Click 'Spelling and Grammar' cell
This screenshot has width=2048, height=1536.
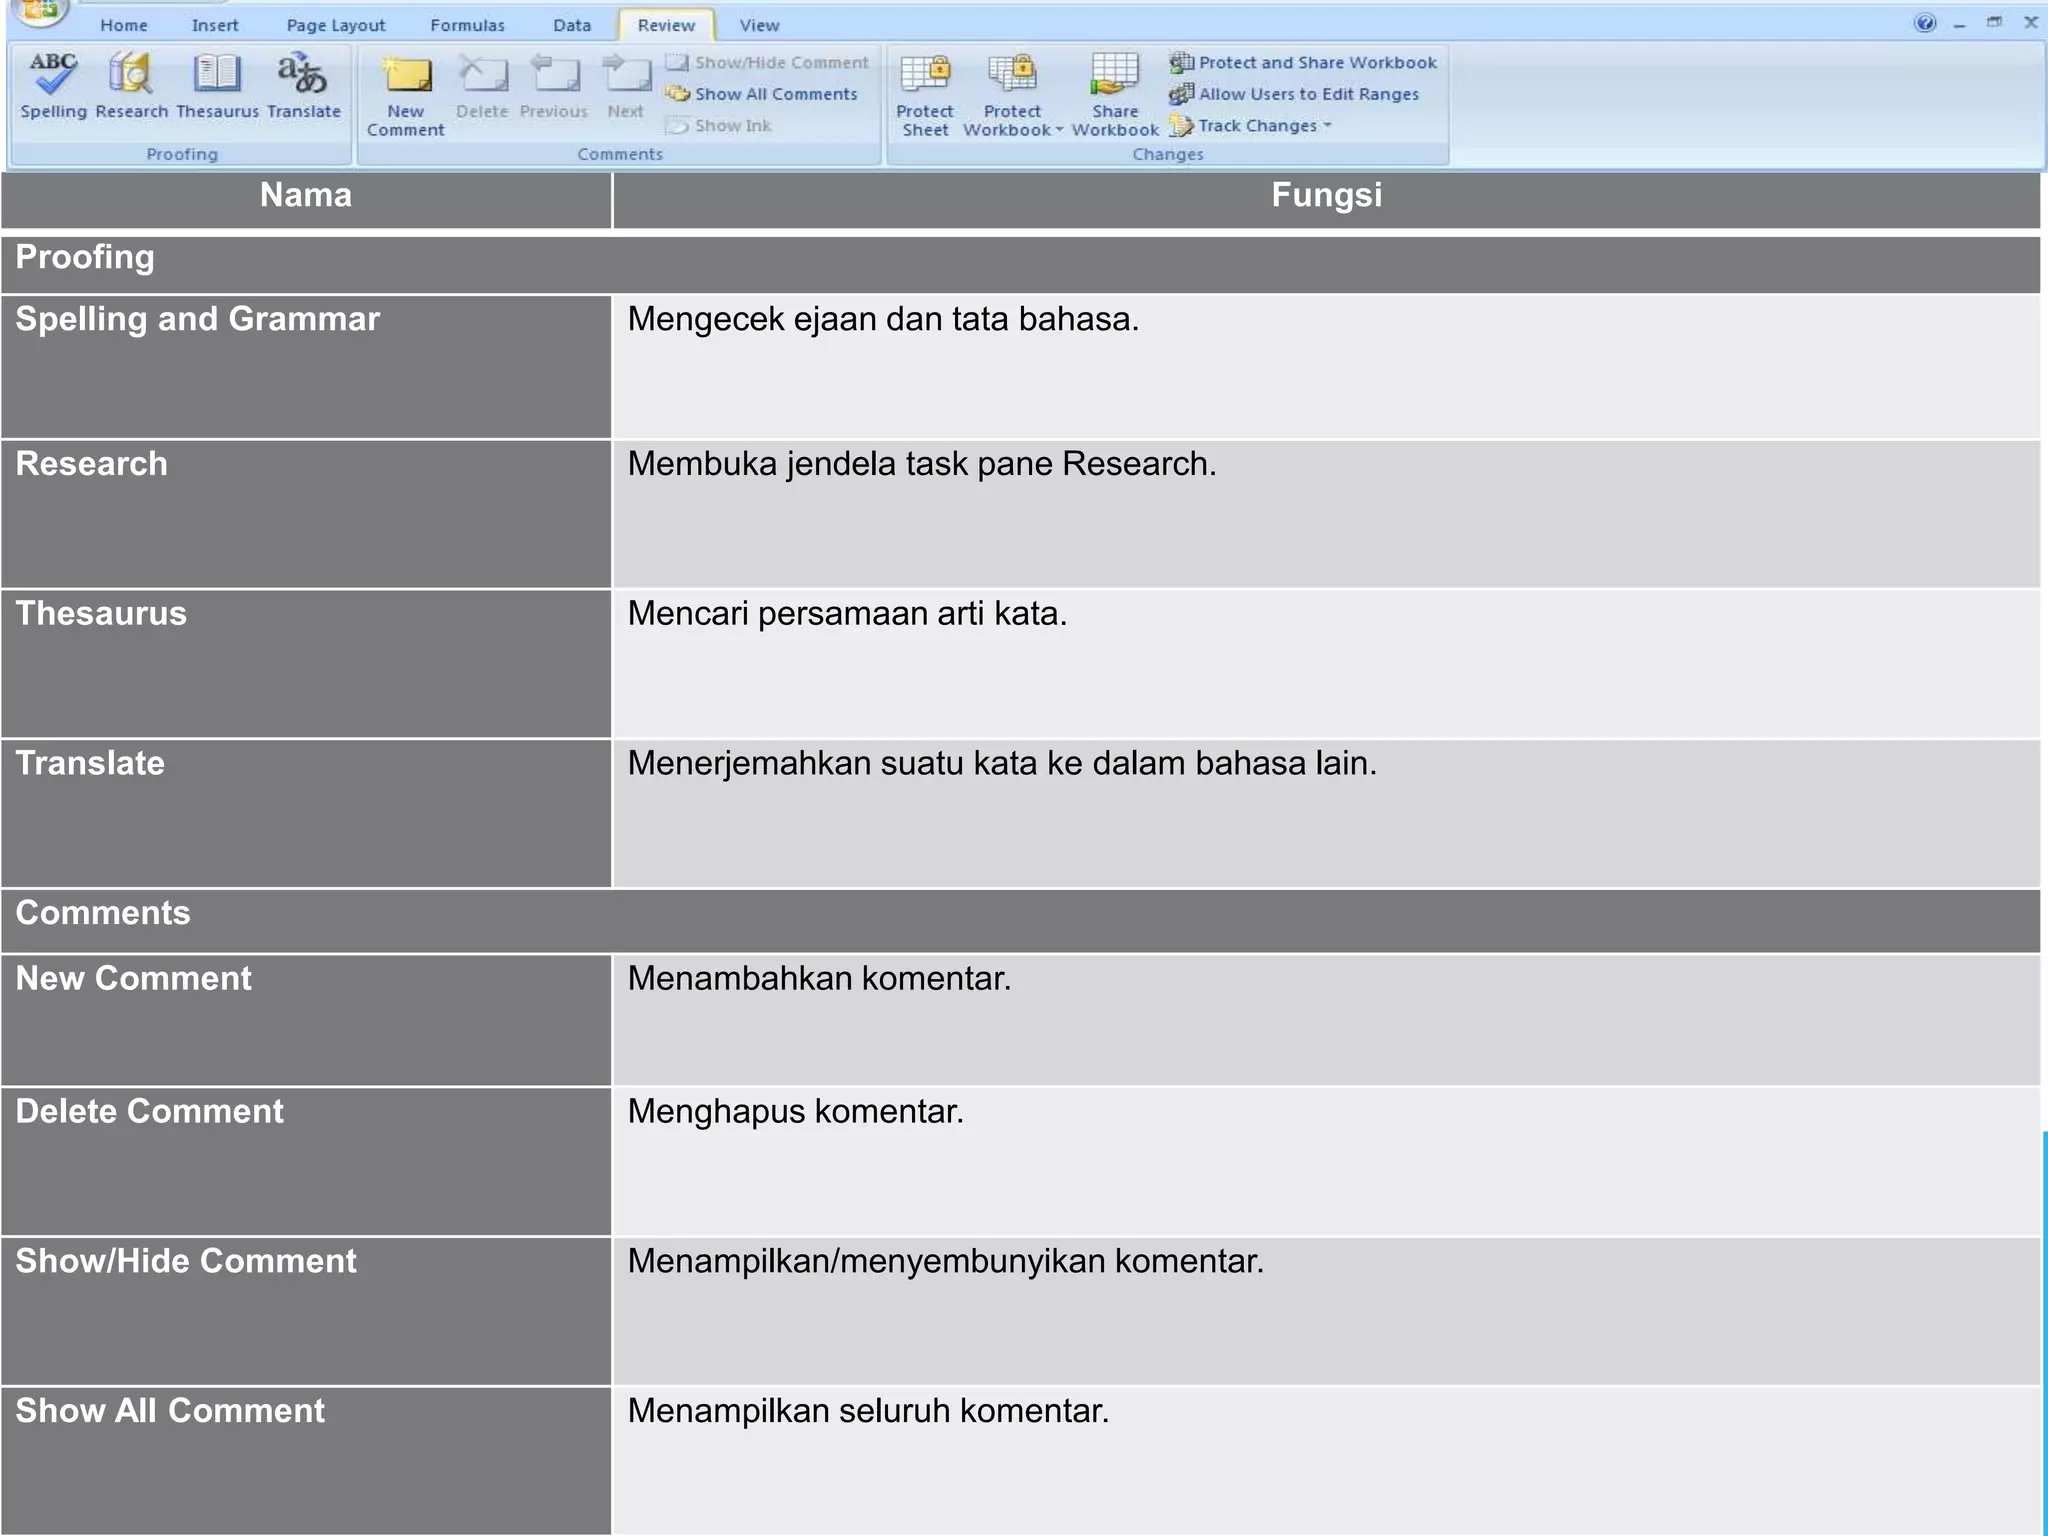(306, 366)
